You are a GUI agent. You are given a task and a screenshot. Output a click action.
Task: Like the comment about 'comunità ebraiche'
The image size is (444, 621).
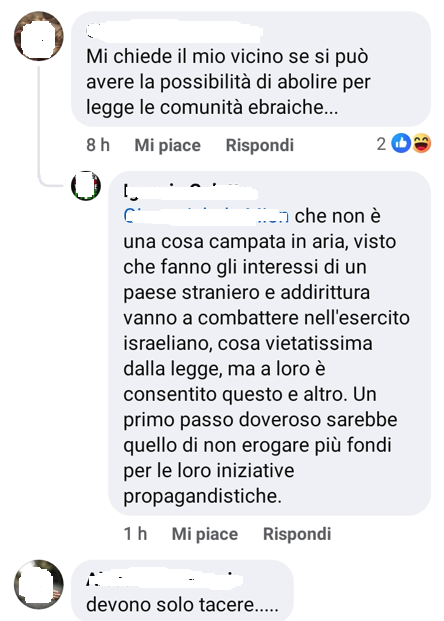[x=168, y=145]
